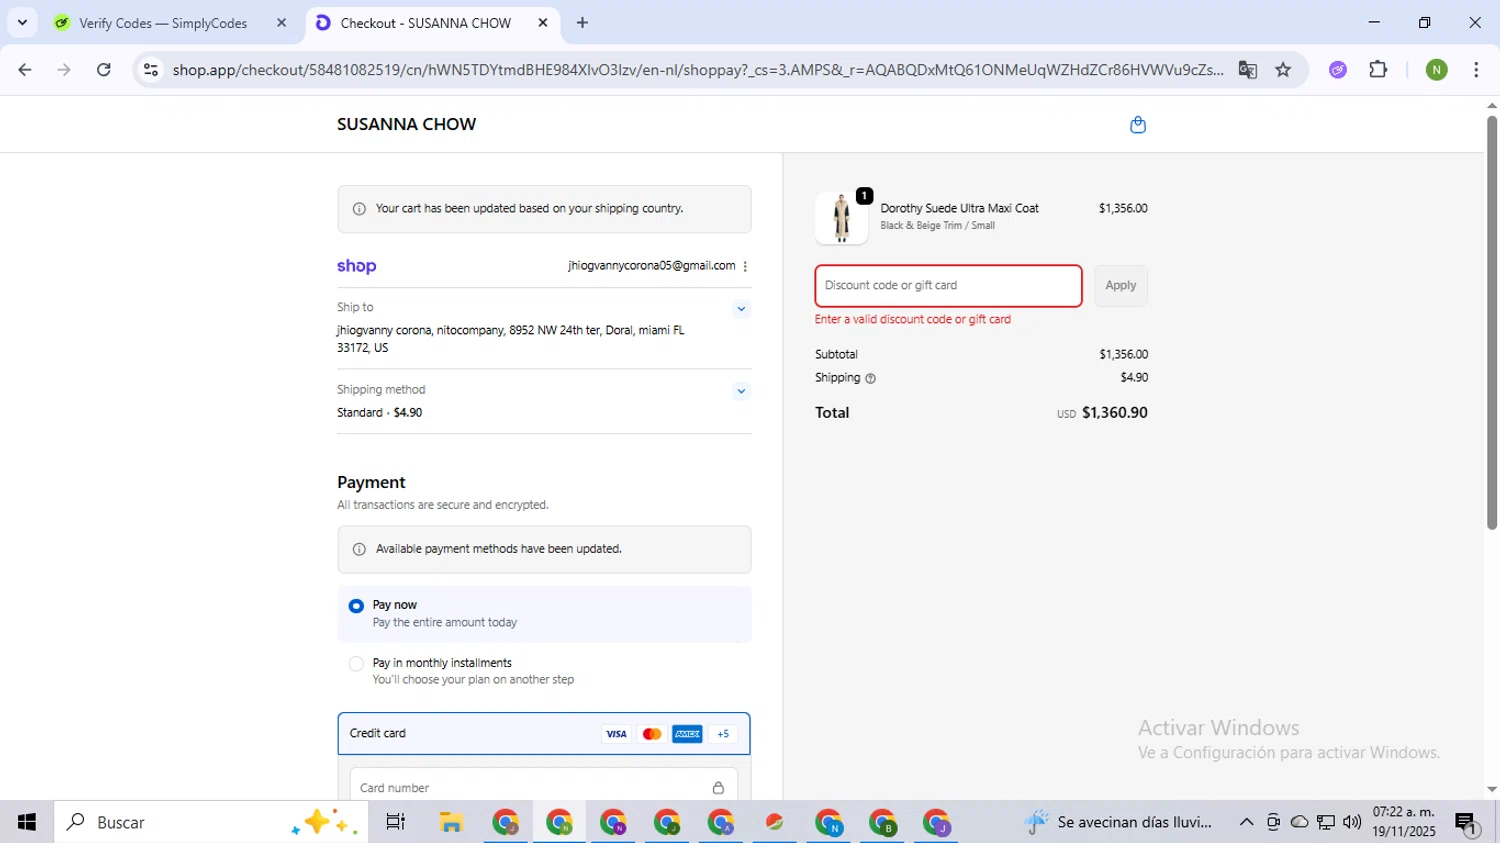The width and height of the screenshot is (1500, 843).
Task: Click the Shop Pay logo
Action: pyautogui.click(x=357, y=266)
